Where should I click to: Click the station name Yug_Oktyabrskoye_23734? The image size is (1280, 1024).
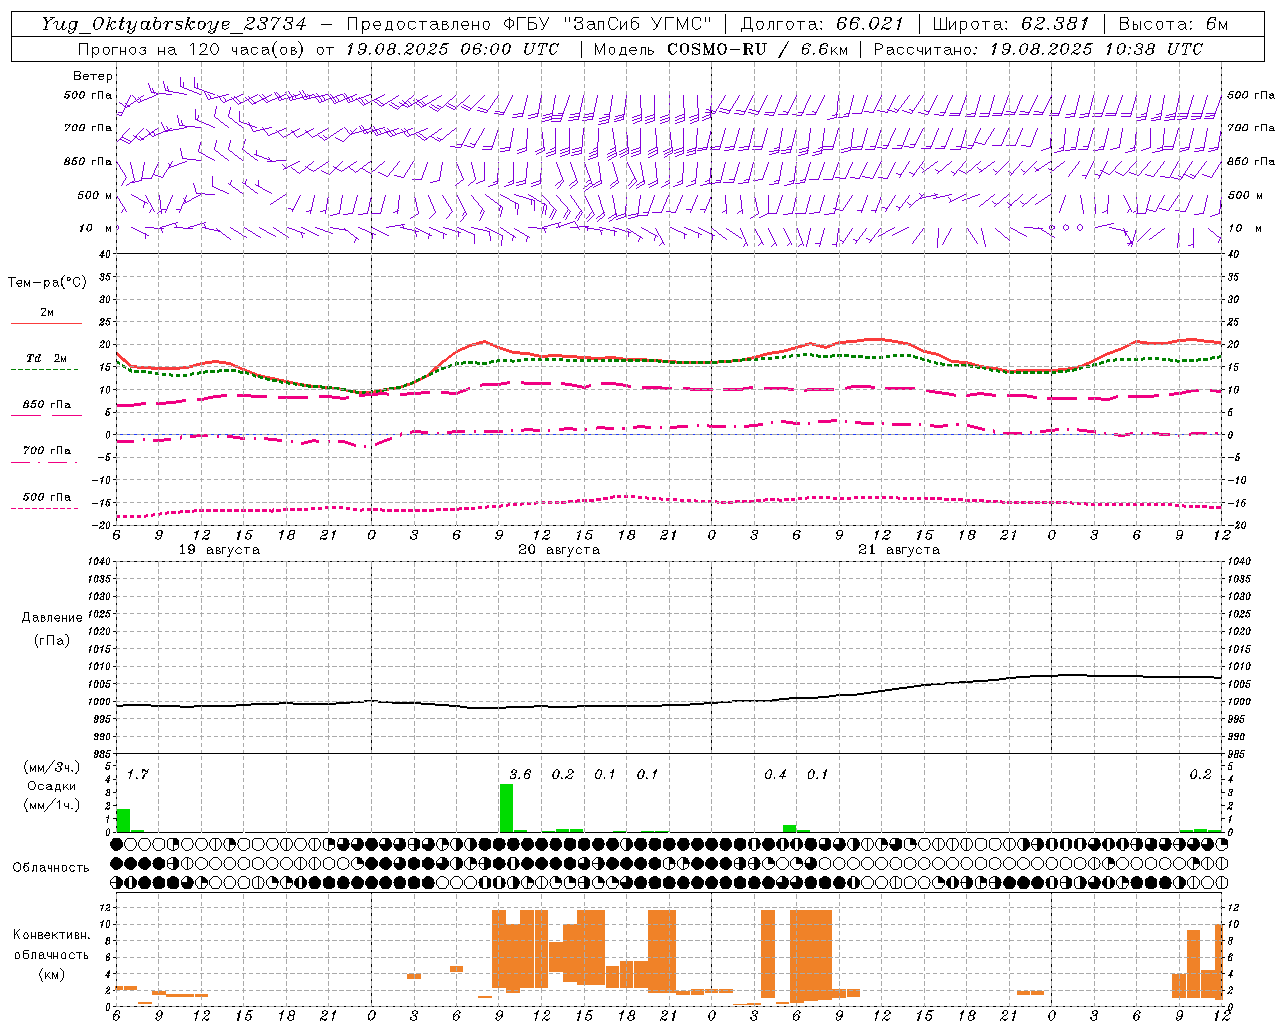(174, 24)
